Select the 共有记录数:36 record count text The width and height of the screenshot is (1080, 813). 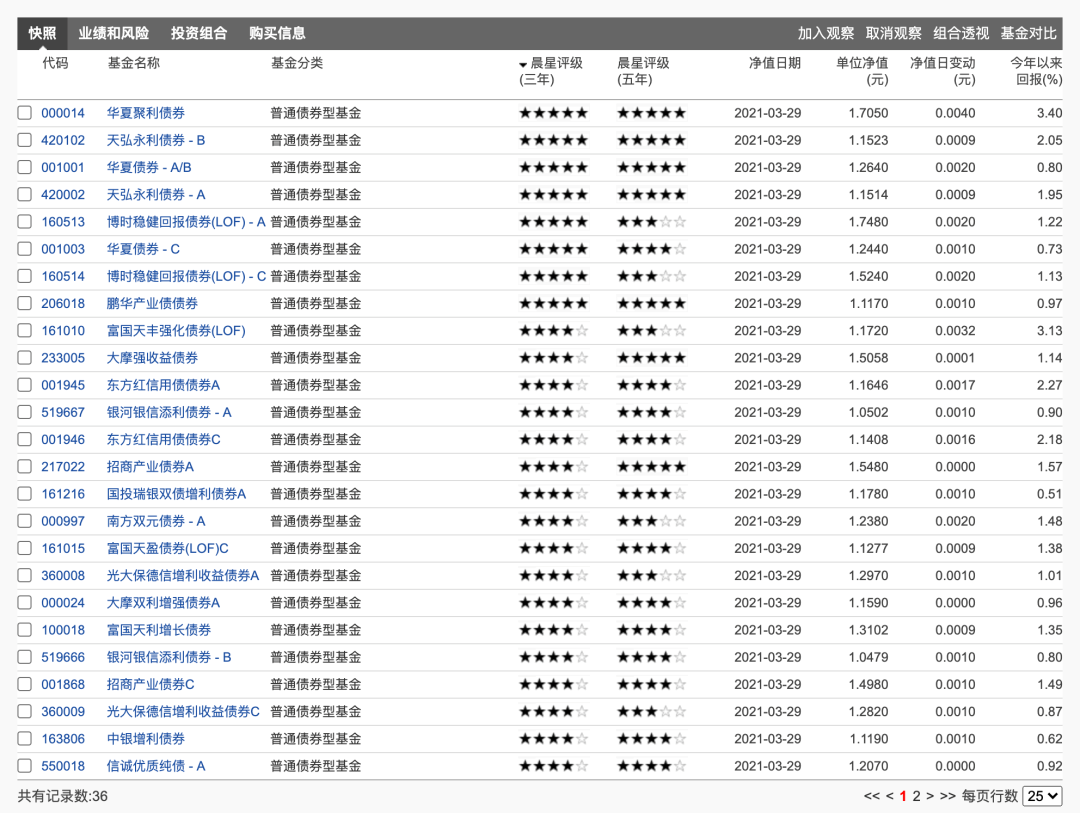[x=63, y=796]
